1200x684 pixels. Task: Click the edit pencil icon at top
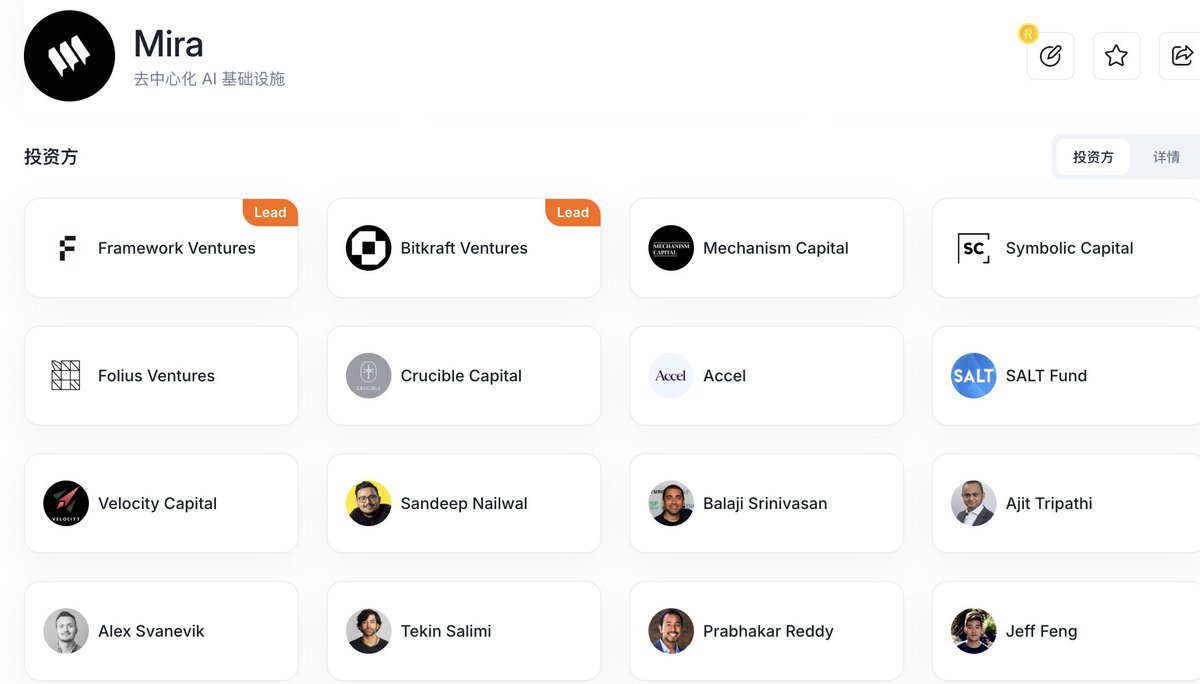pos(1050,56)
